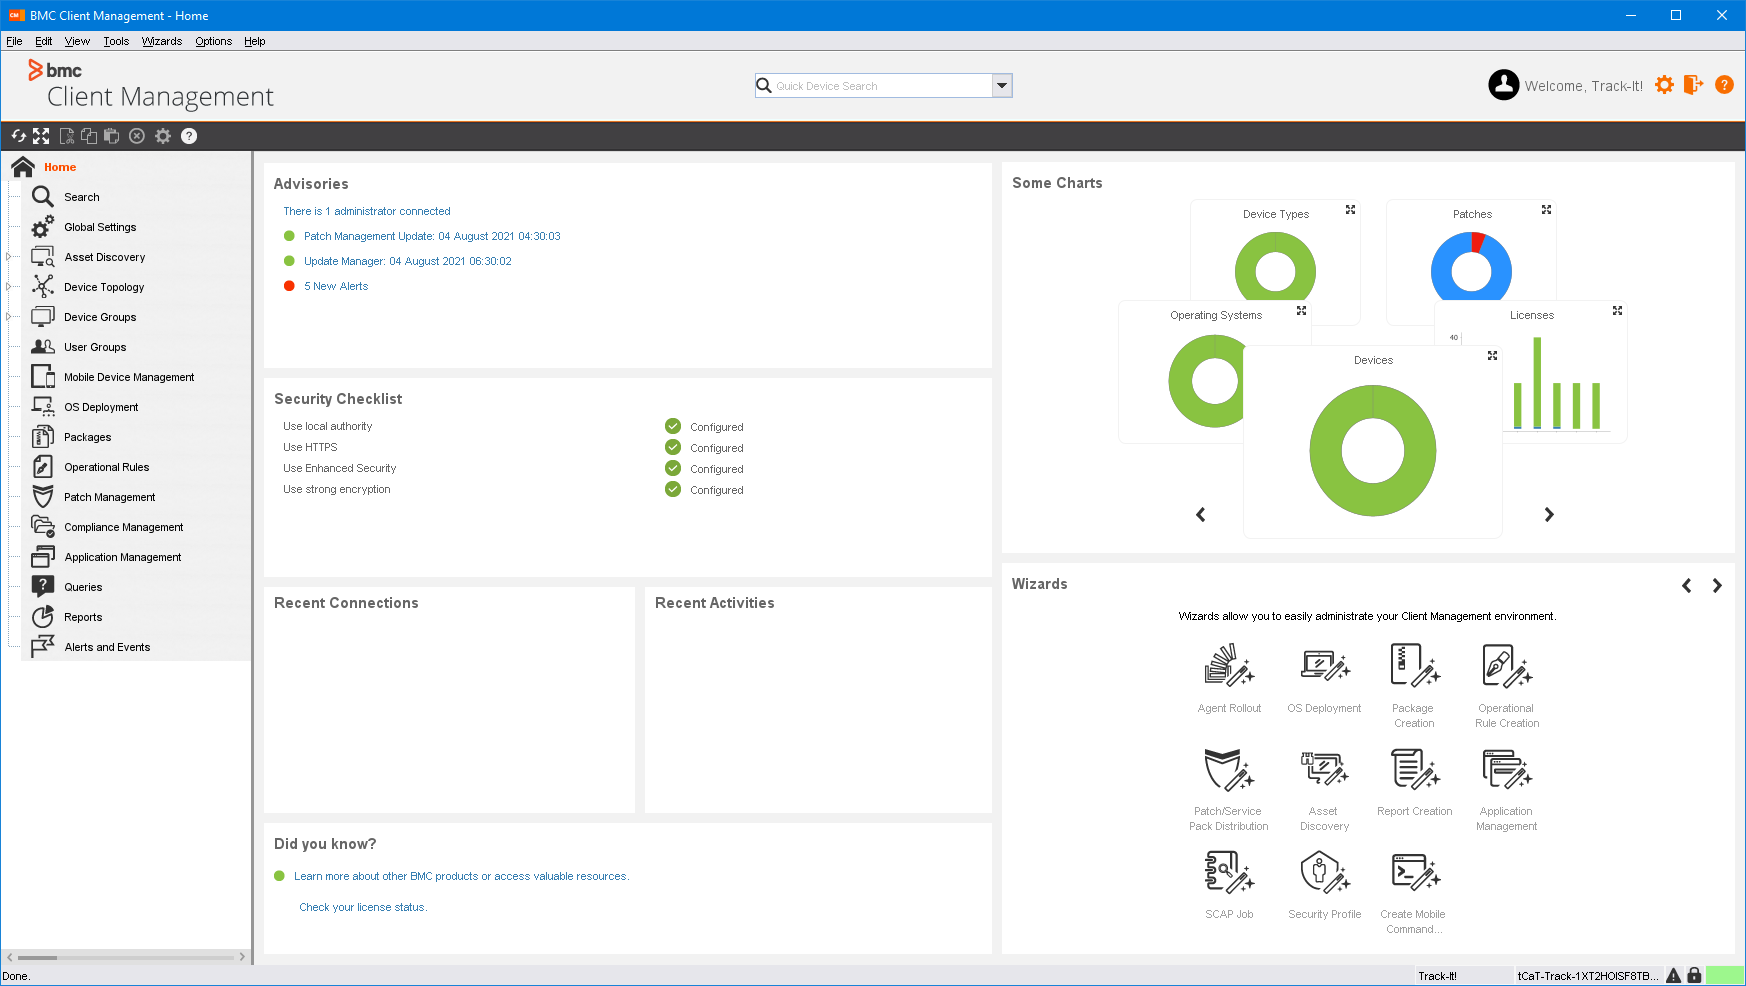Image resolution: width=1746 pixels, height=986 pixels.
Task: Launch the Agent Rollout wizard
Action: click(1229, 666)
